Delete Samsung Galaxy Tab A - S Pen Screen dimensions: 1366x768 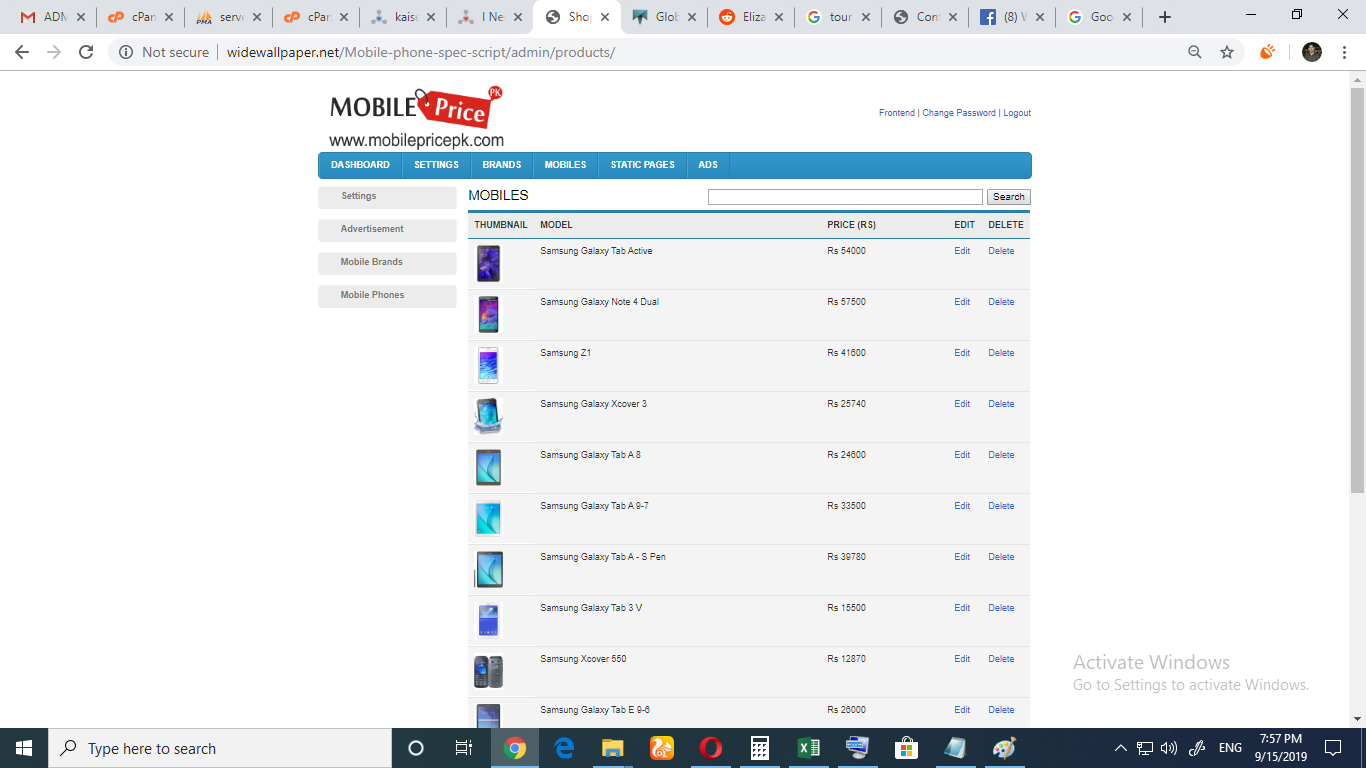1001,557
